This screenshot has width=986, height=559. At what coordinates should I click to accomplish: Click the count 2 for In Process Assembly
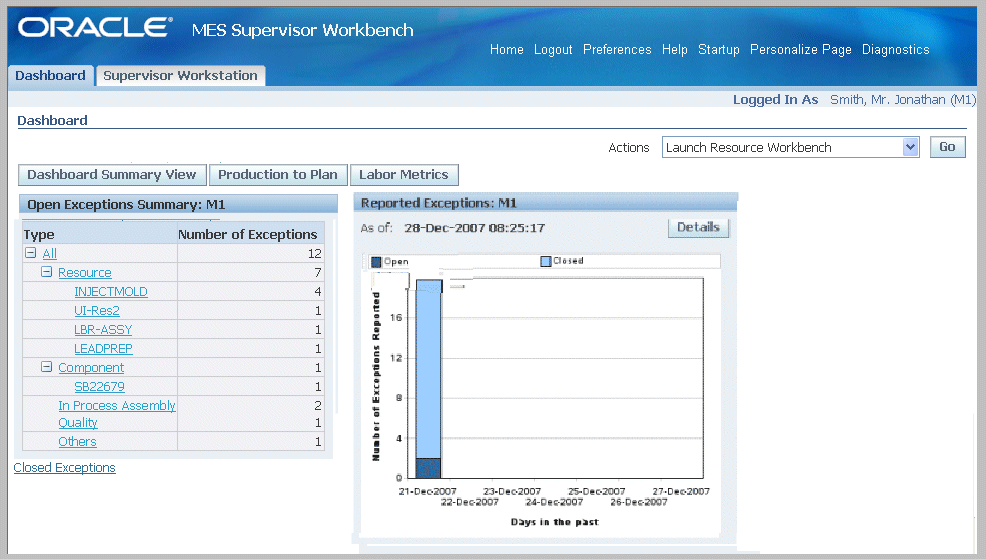coord(318,406)
